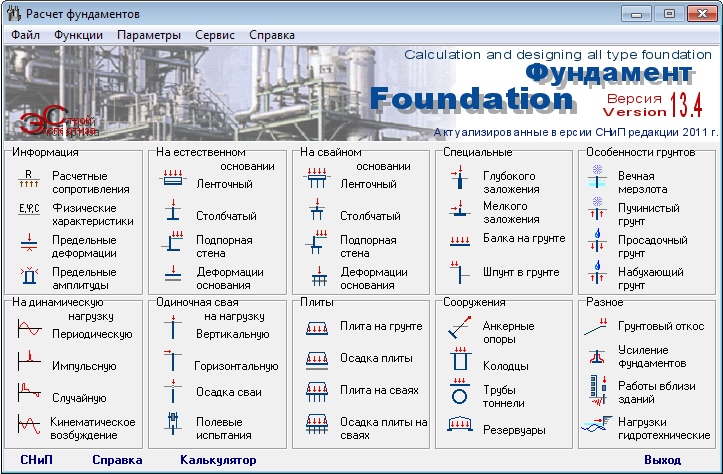Click Деформации основания icon under На естественном основании

pos(173,273)
